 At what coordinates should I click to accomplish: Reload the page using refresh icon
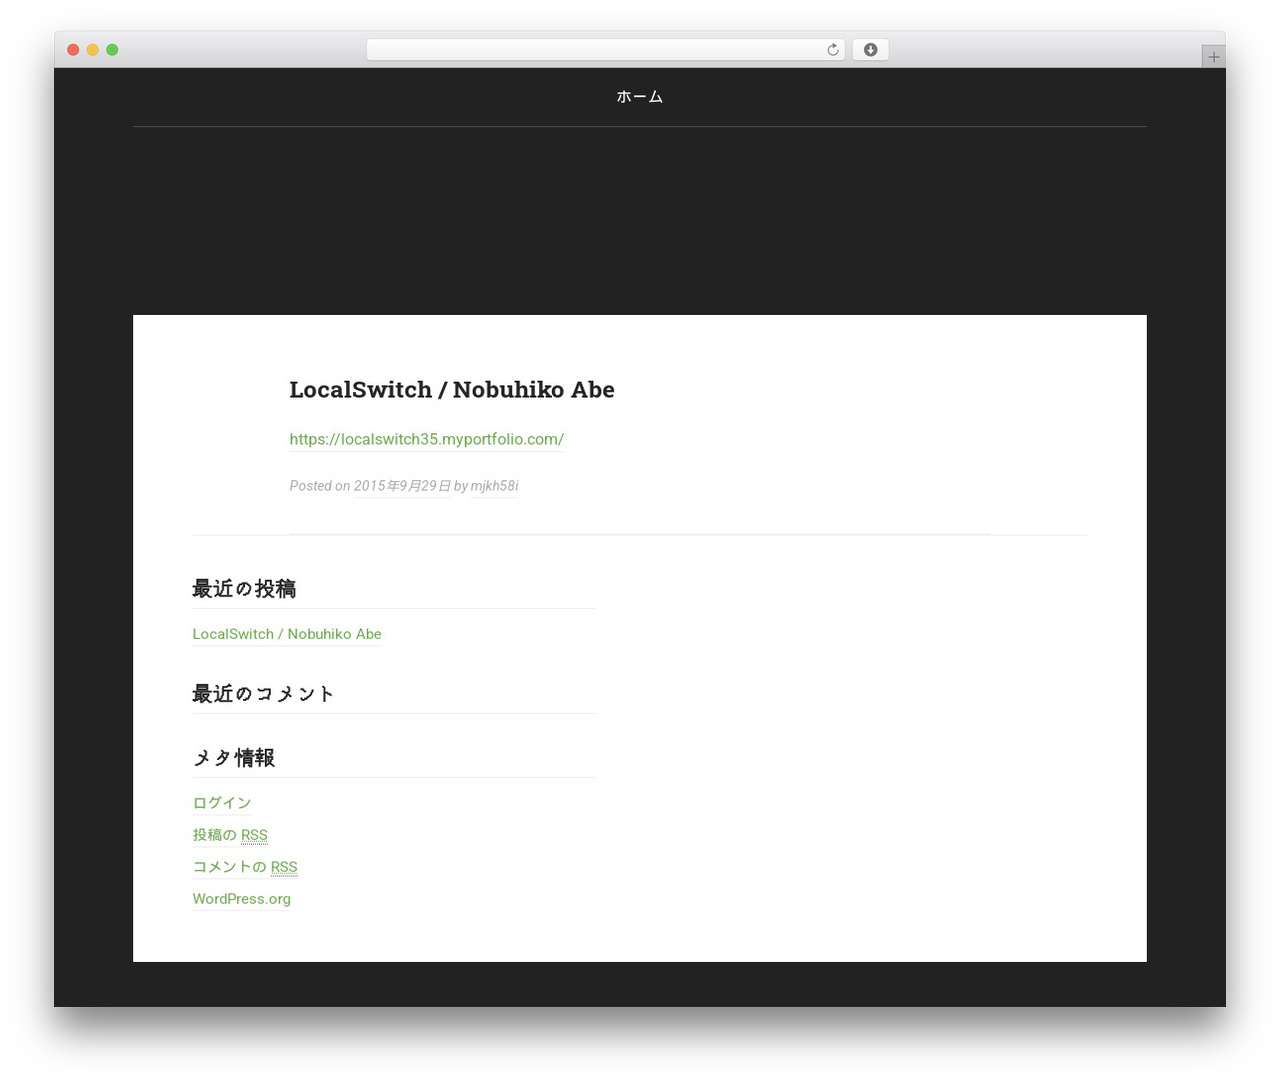(832, 50)
